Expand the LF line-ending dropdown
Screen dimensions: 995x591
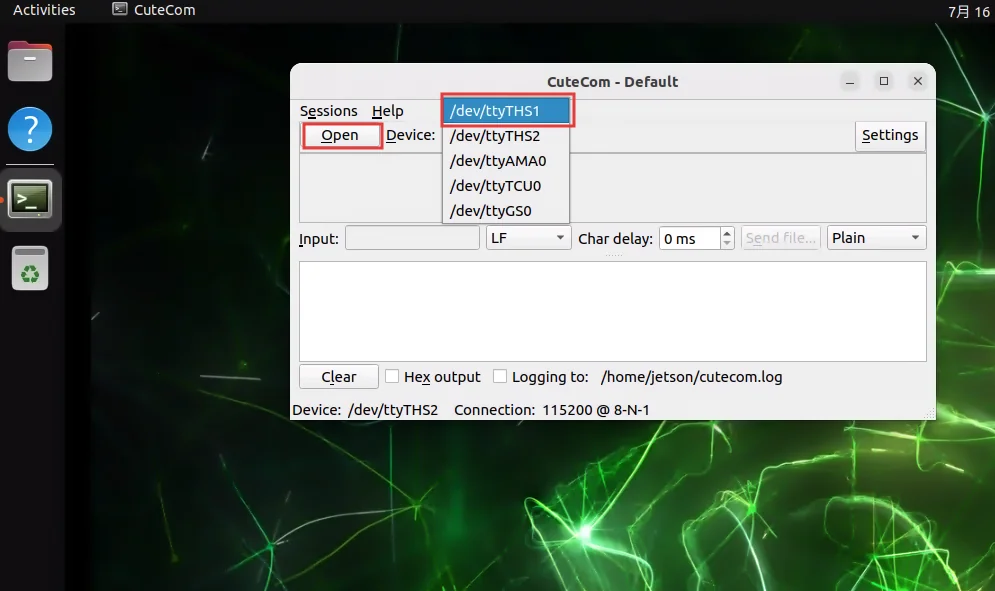(x=528, y=238)
